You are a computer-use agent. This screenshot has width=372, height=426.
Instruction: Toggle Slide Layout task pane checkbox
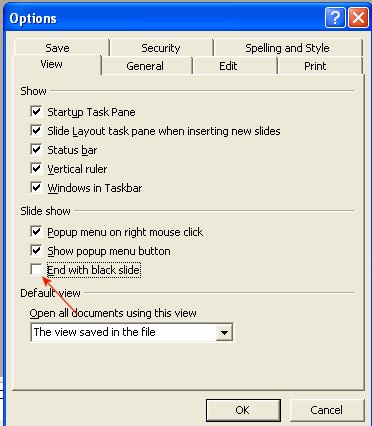(36, 130)
